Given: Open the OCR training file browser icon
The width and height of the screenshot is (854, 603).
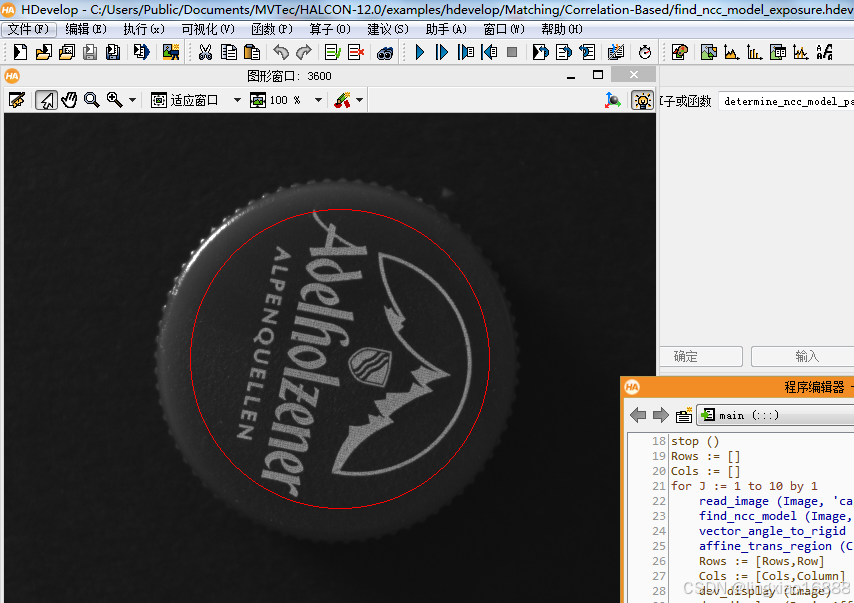Looking at the screenshot, I should [825, 52].
